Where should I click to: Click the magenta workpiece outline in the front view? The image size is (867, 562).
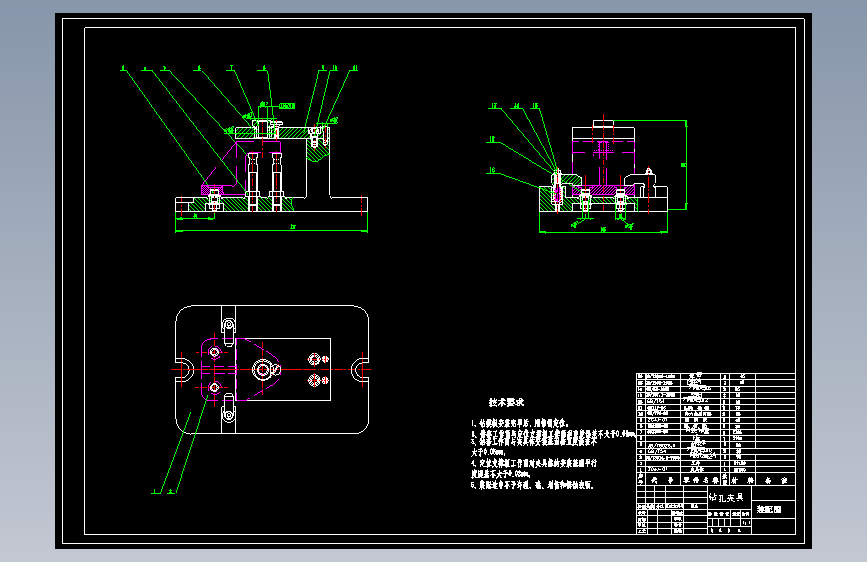pos(242,167)
